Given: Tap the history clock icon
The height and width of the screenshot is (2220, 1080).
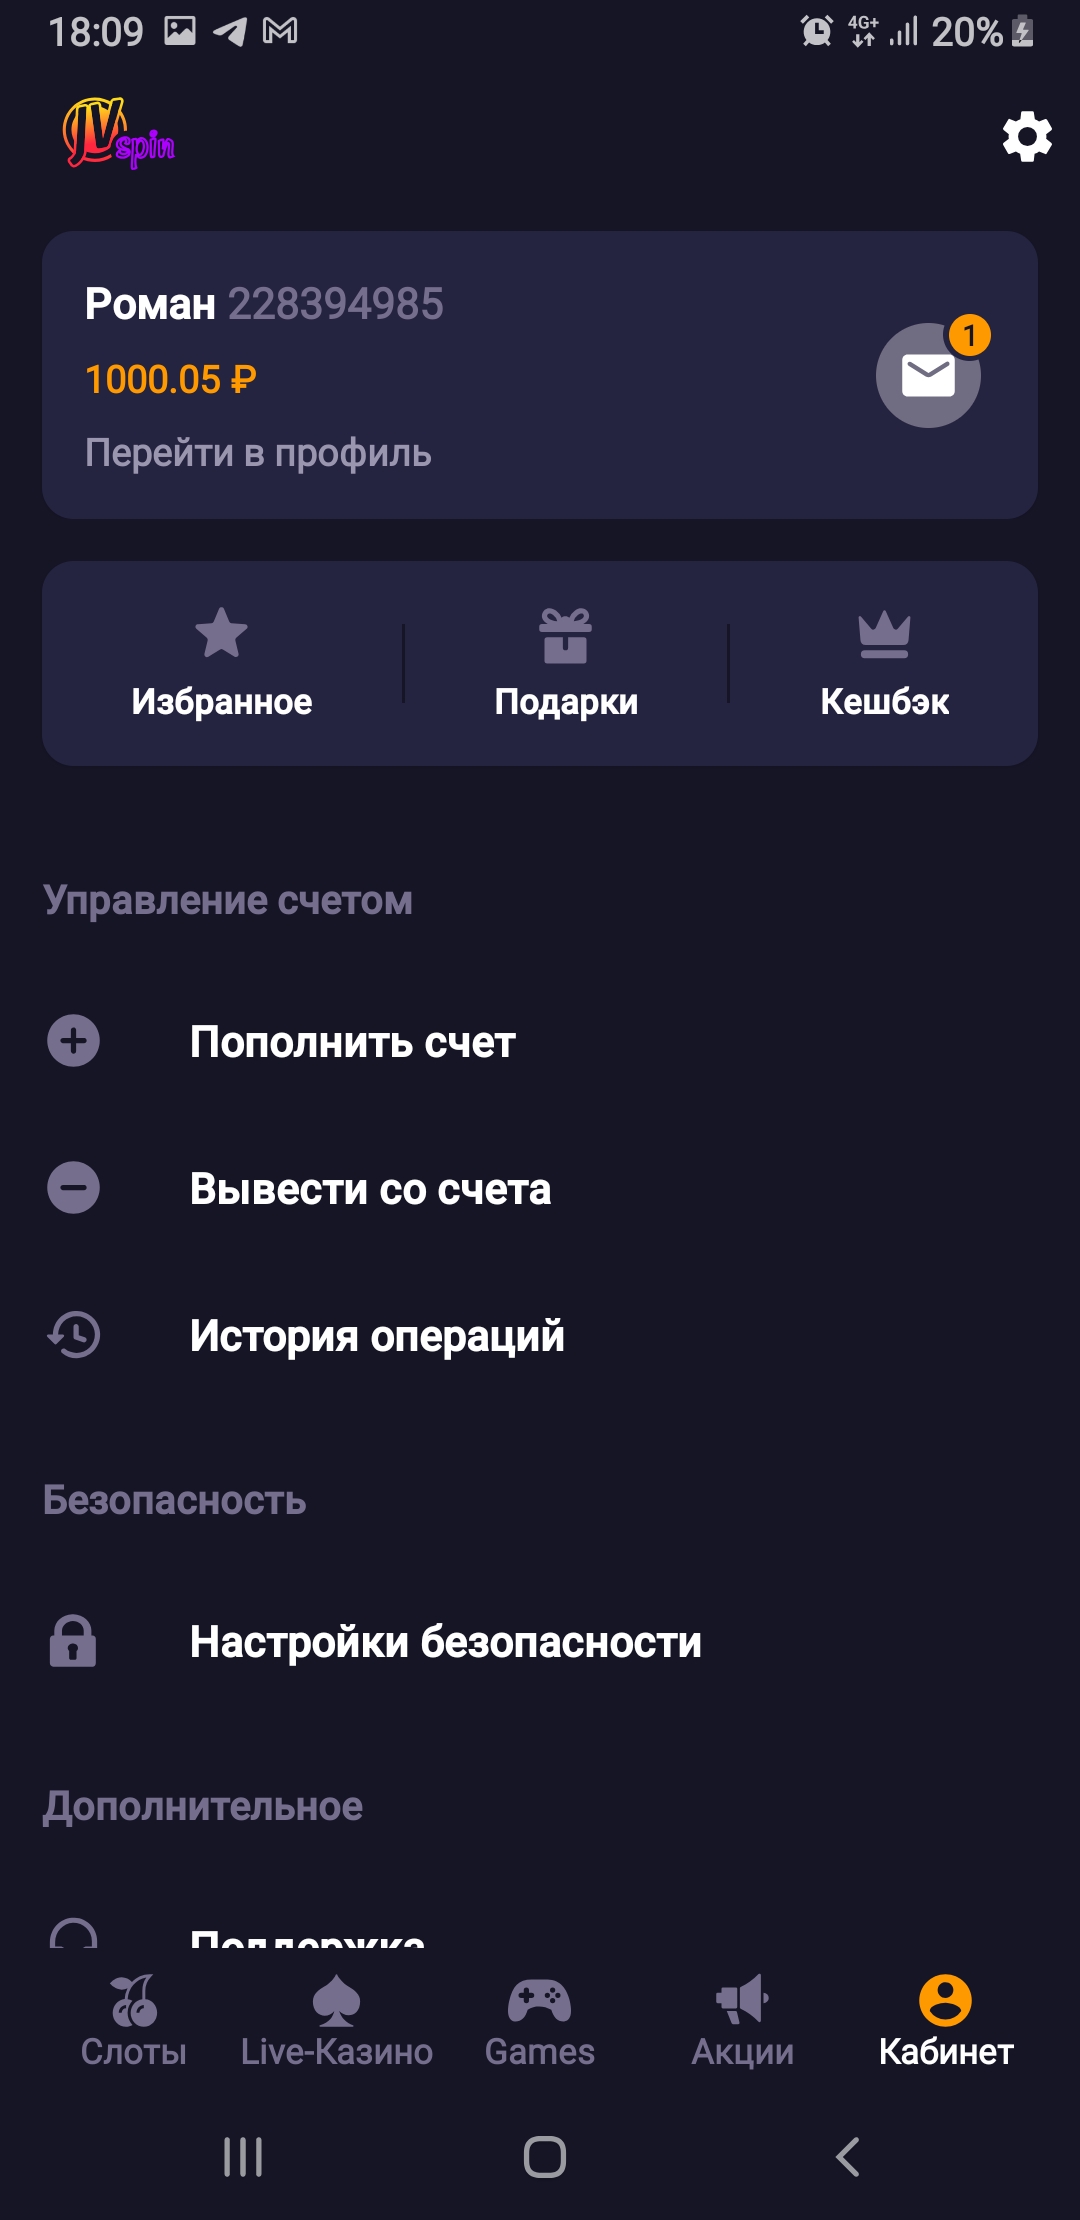Looking at the screenshot, I should coord(74,1335).
